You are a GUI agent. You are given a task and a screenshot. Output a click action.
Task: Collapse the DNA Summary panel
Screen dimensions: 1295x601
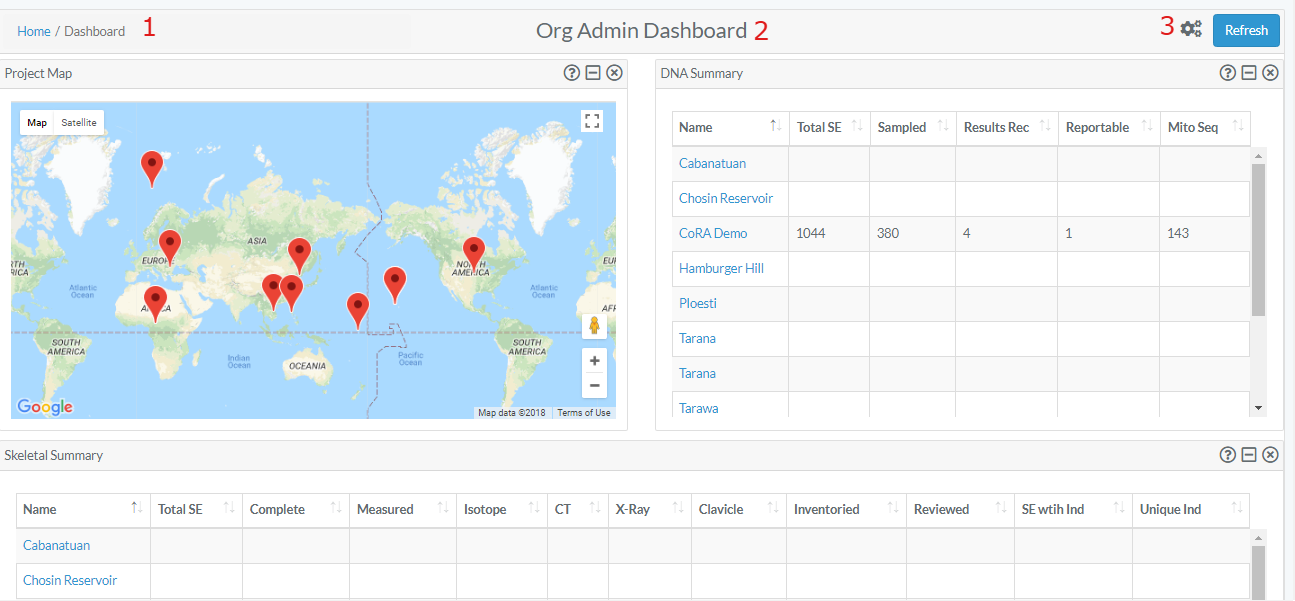(x=1249, y=73)
